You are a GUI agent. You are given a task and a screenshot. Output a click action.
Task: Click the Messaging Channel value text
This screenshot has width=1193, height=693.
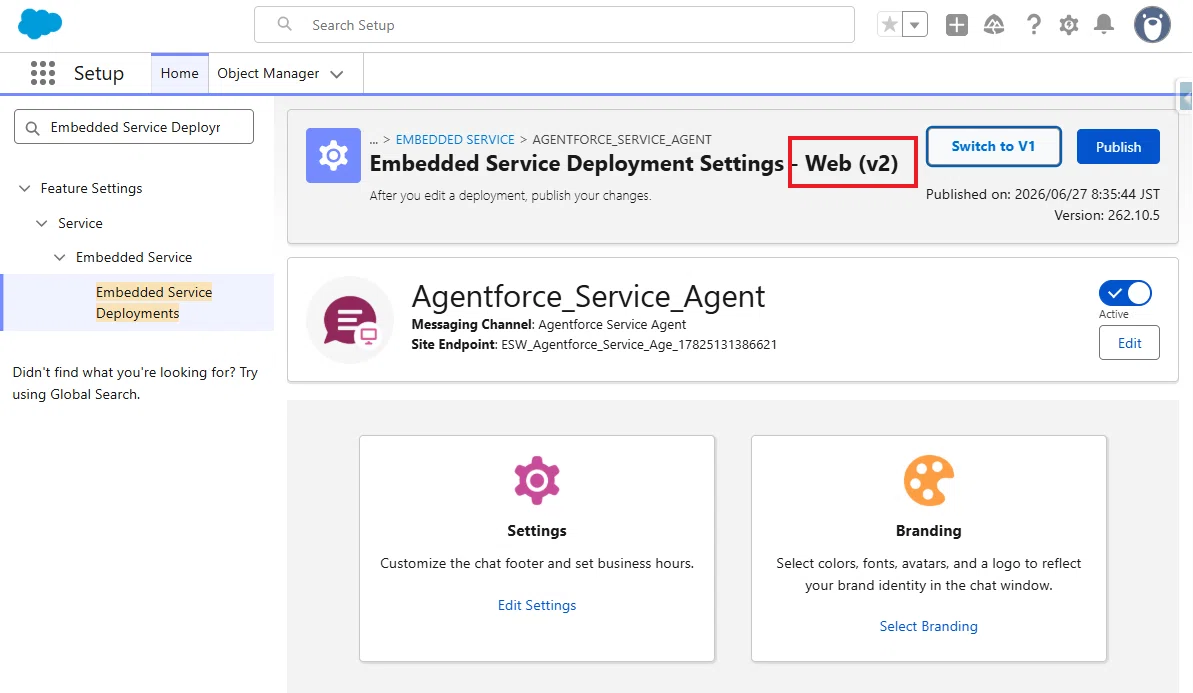point(612,324)
